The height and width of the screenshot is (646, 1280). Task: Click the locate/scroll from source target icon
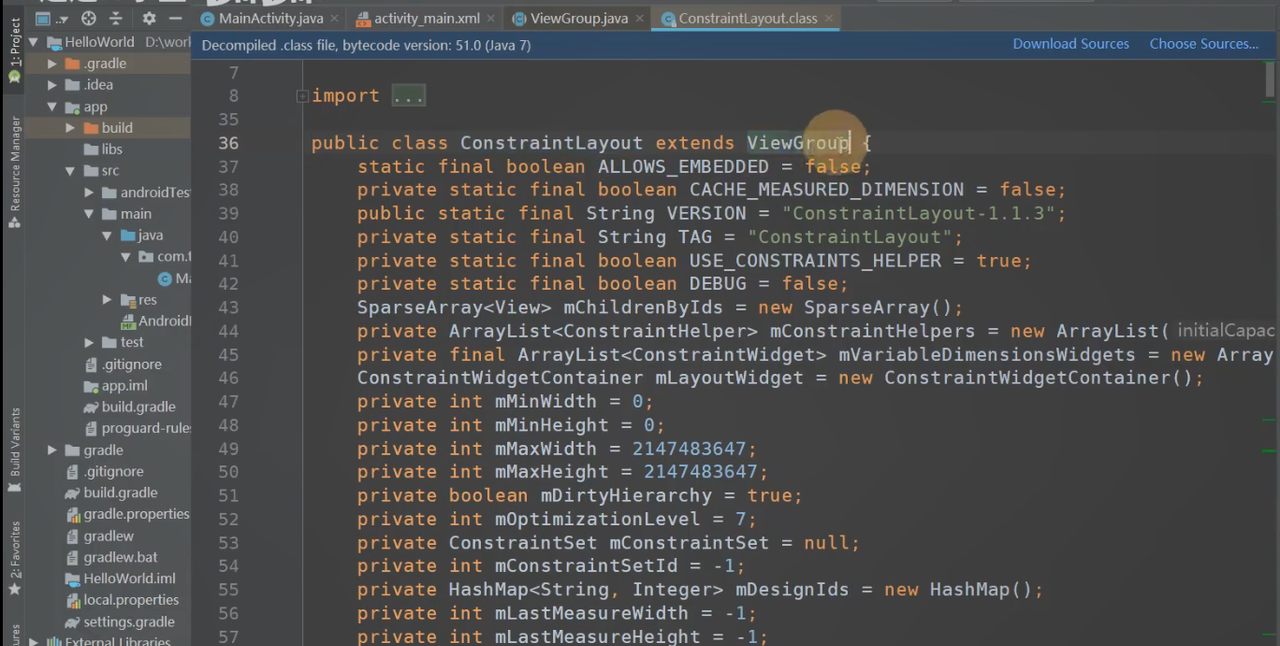click(x=89, y=18)
